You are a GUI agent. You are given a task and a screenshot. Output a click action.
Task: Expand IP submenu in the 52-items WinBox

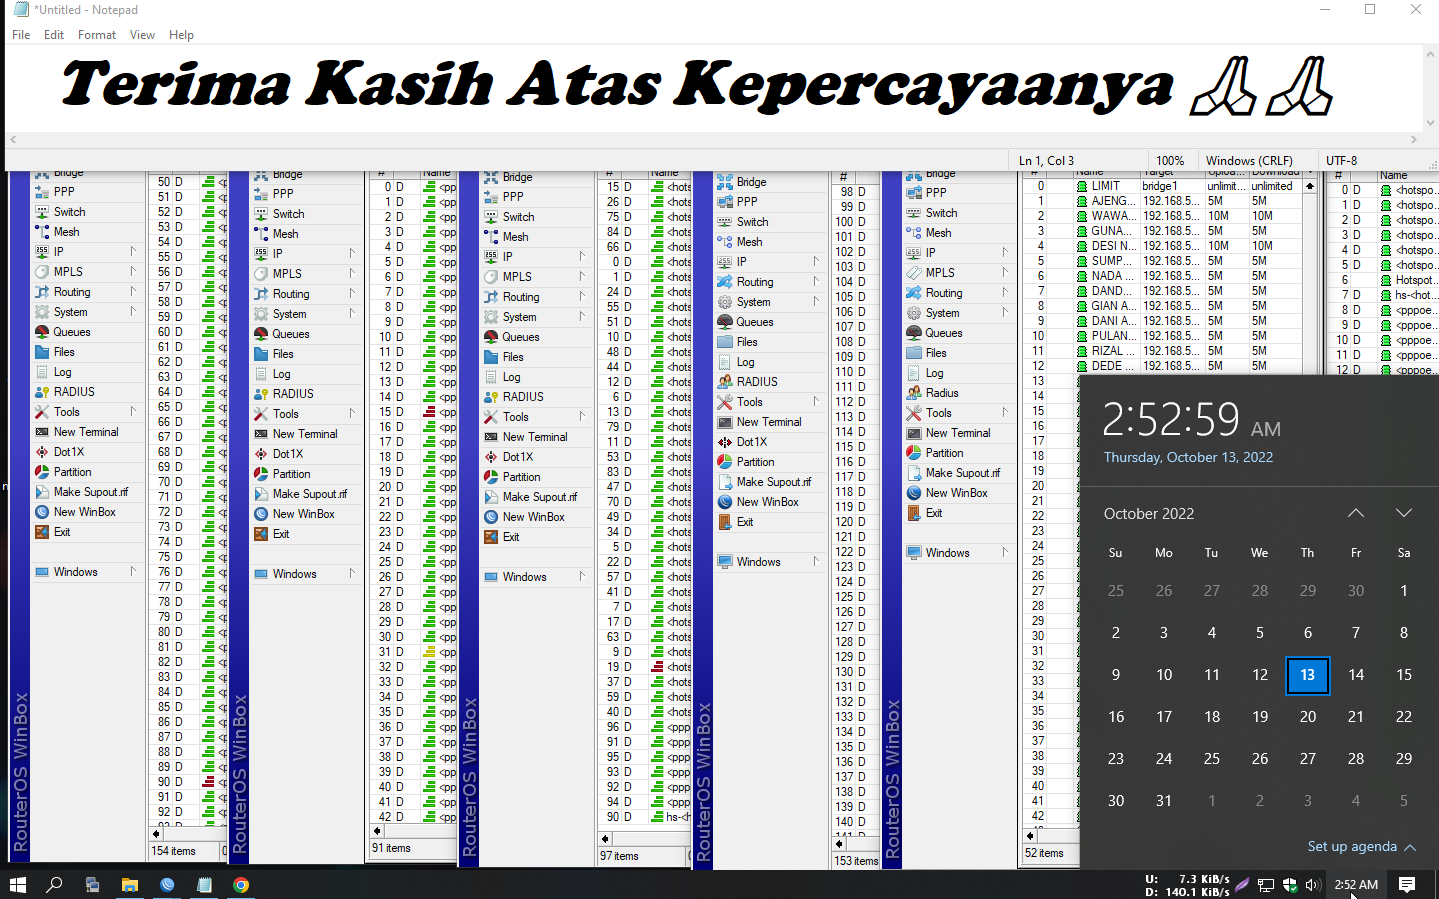pyautogui.click(x=1005, y=252)
